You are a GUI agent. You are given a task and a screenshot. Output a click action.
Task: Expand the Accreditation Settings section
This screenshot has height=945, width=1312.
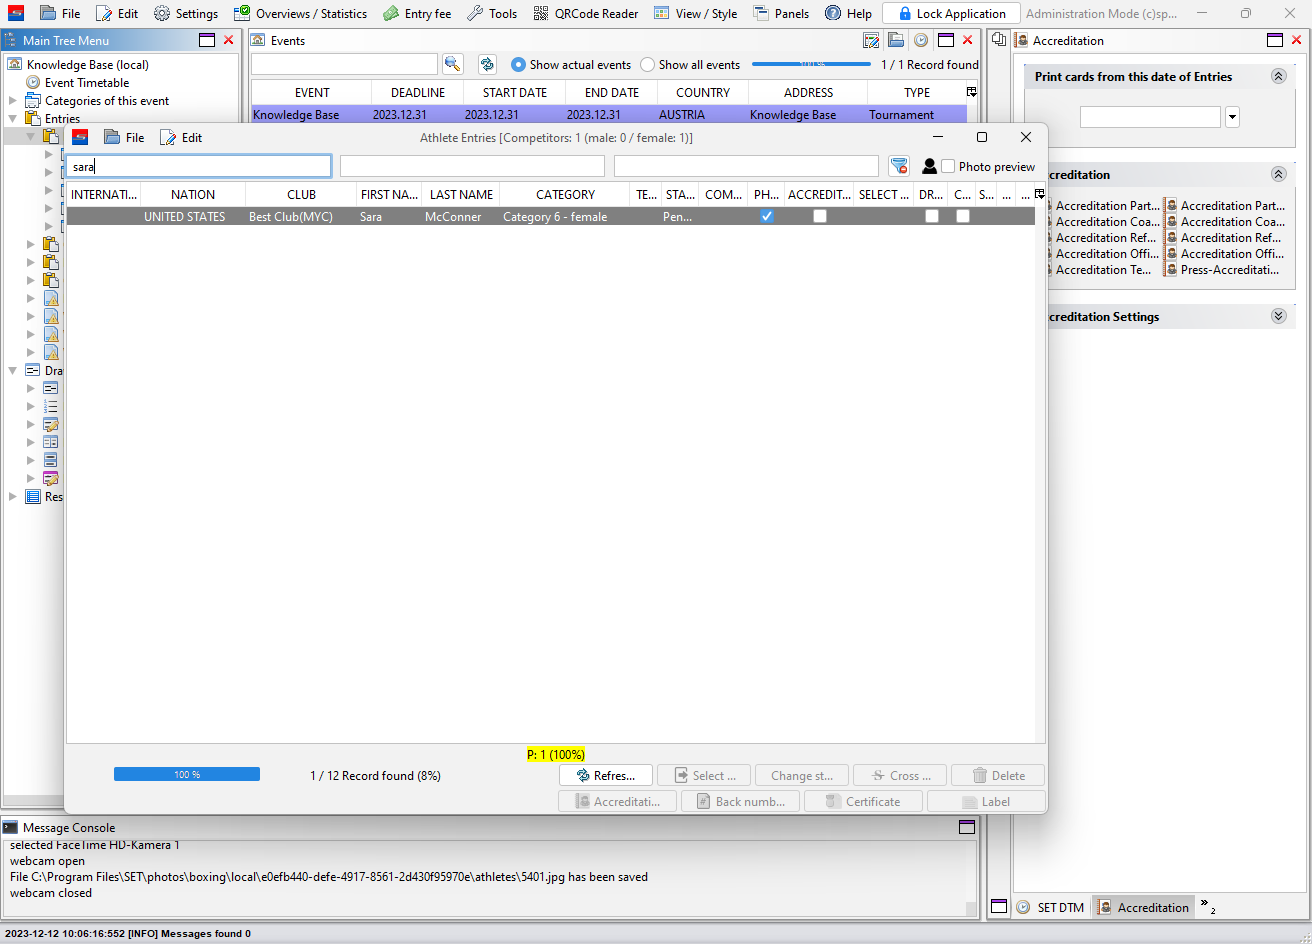tap(1278, 316)
